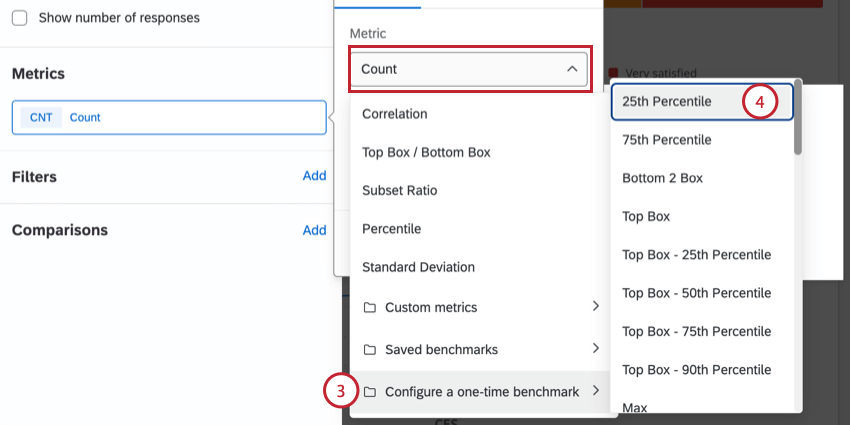Expand the Custom metrics submenu arrow
Image resolution: width=850 pixels, height=425 pixels.
pos(596,306)
